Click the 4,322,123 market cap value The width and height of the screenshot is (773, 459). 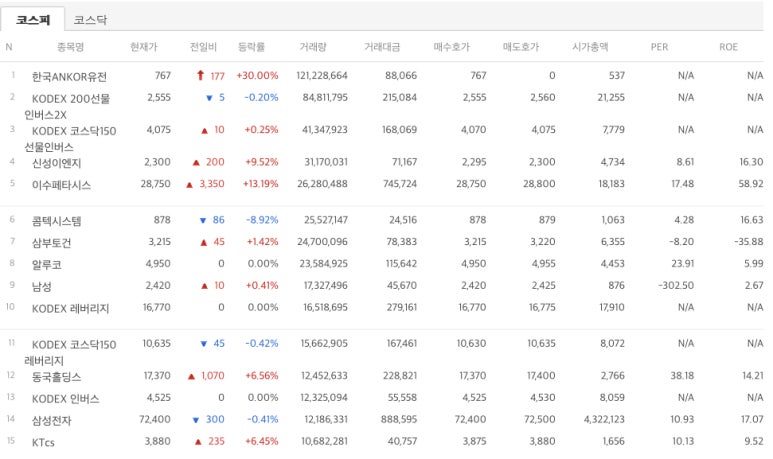pyautogui.click(x=604, y=420)
